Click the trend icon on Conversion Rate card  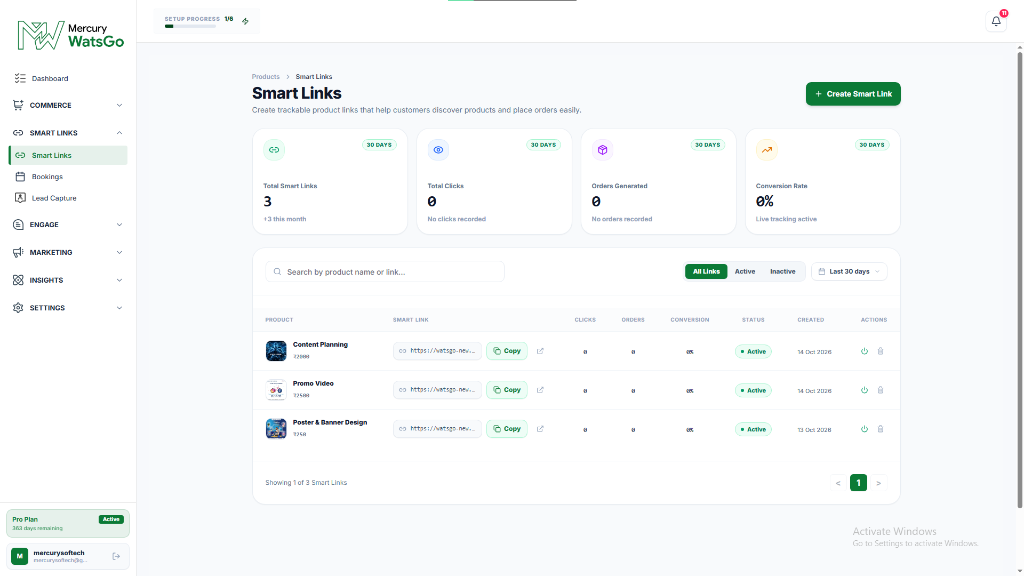pos(767,150)
